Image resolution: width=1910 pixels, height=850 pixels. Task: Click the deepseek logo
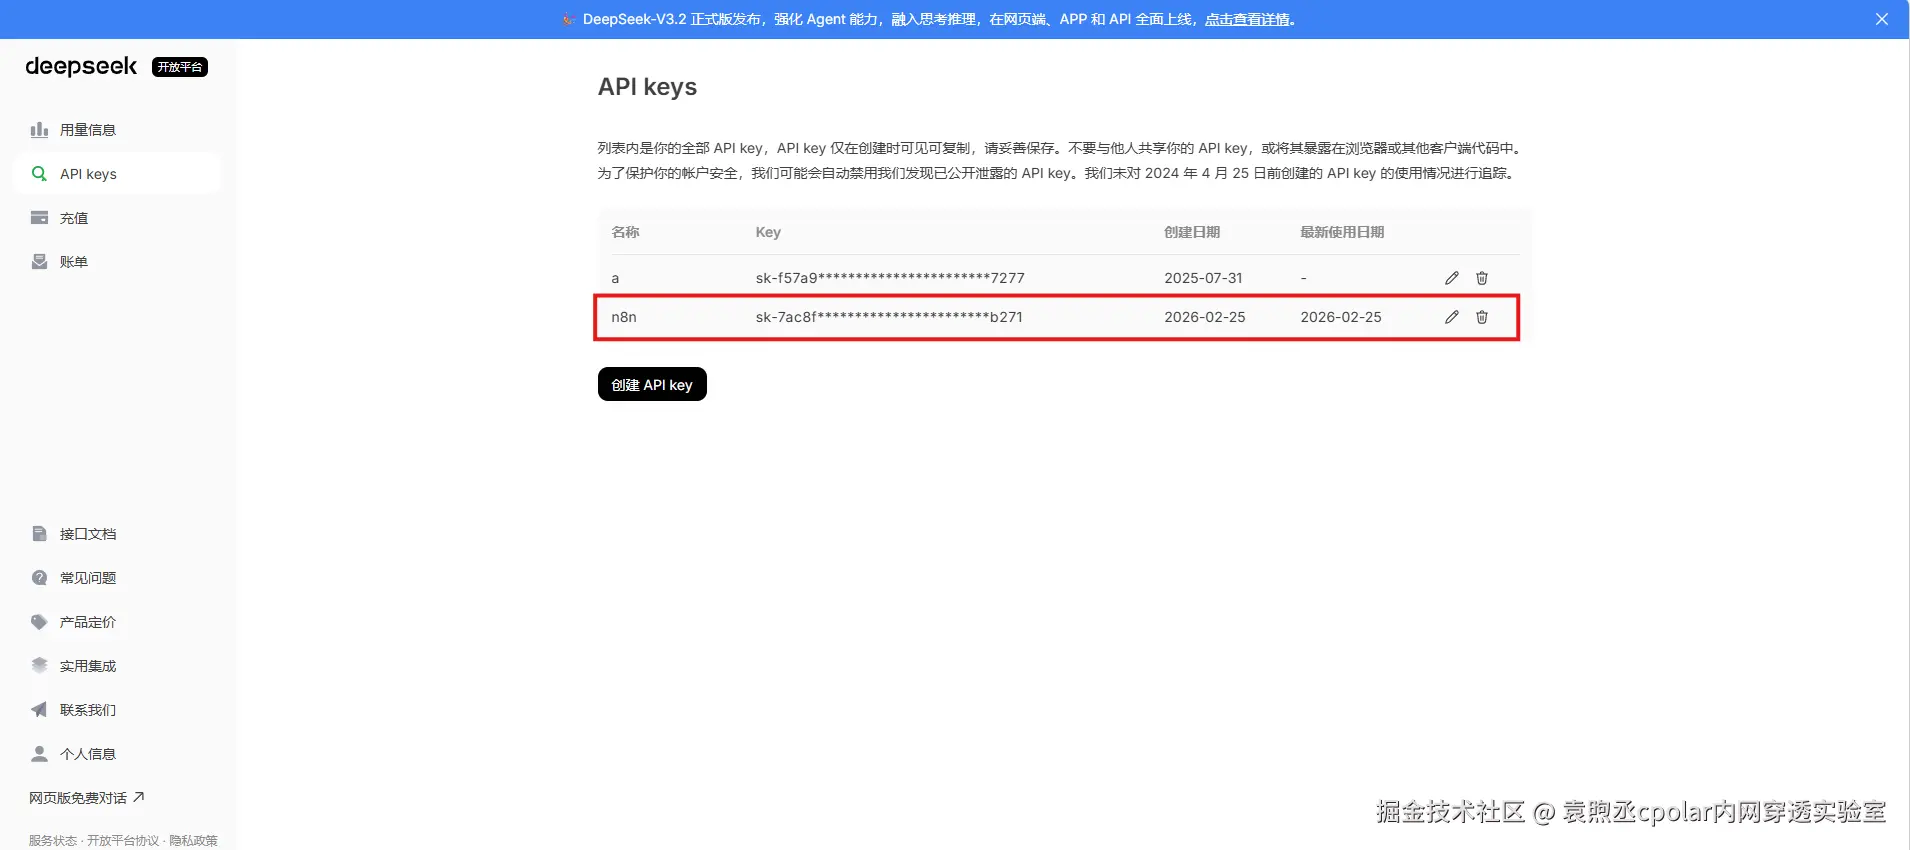[81, 66]
